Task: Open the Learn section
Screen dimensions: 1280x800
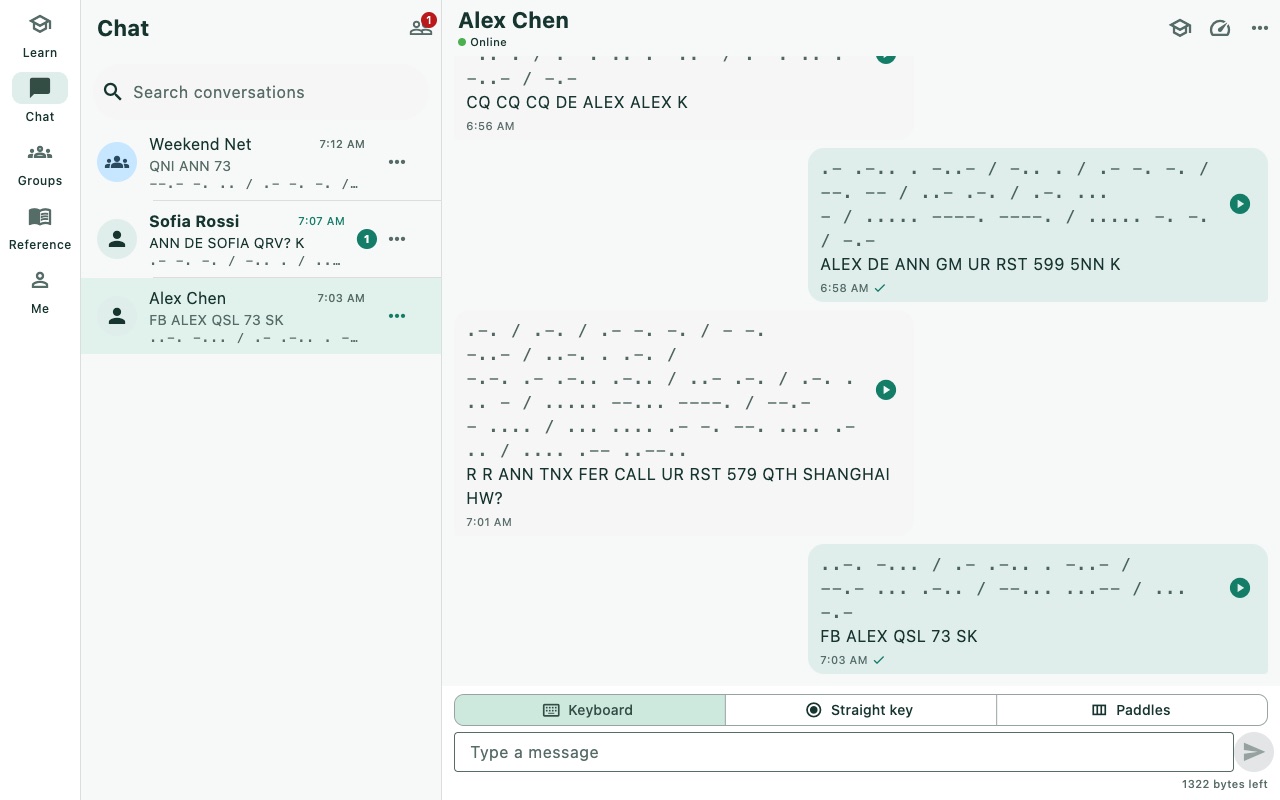Action: (40, 36)
